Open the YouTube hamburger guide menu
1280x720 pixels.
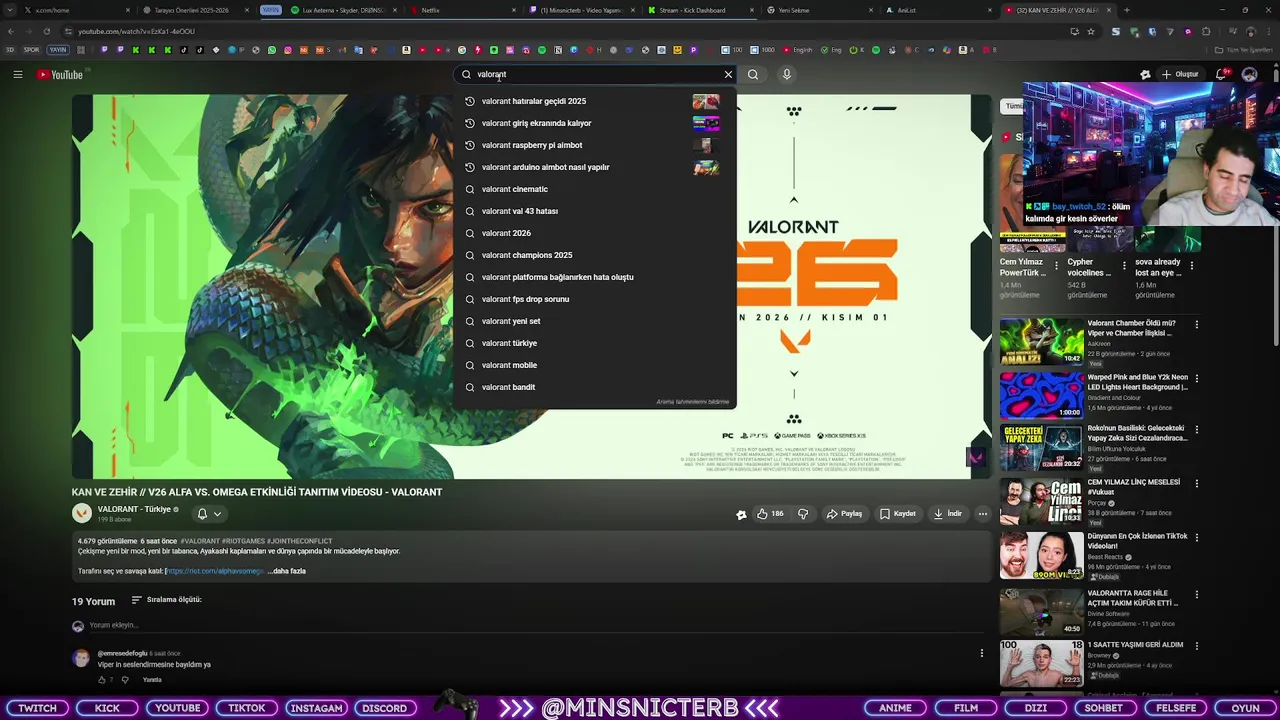coord(18,74)
